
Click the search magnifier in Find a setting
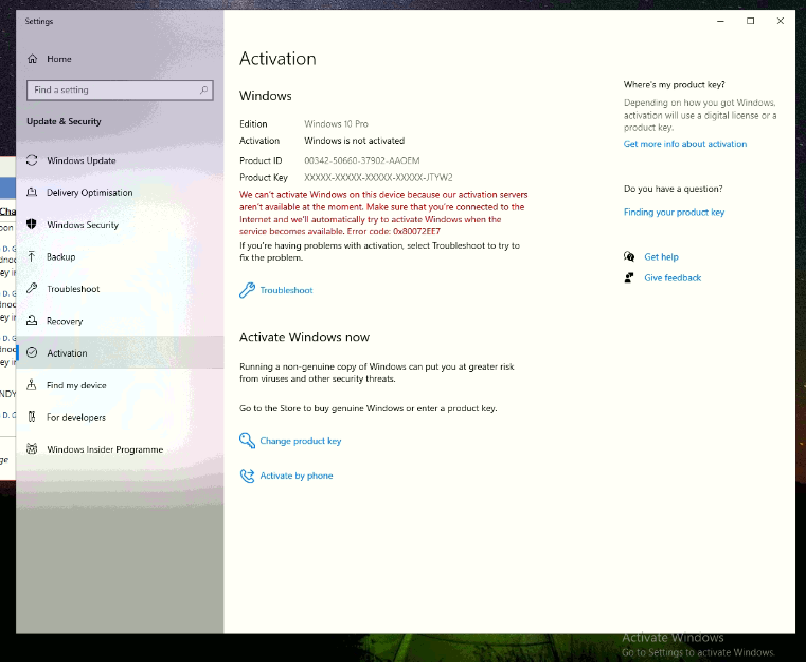[x=204, y=90]
